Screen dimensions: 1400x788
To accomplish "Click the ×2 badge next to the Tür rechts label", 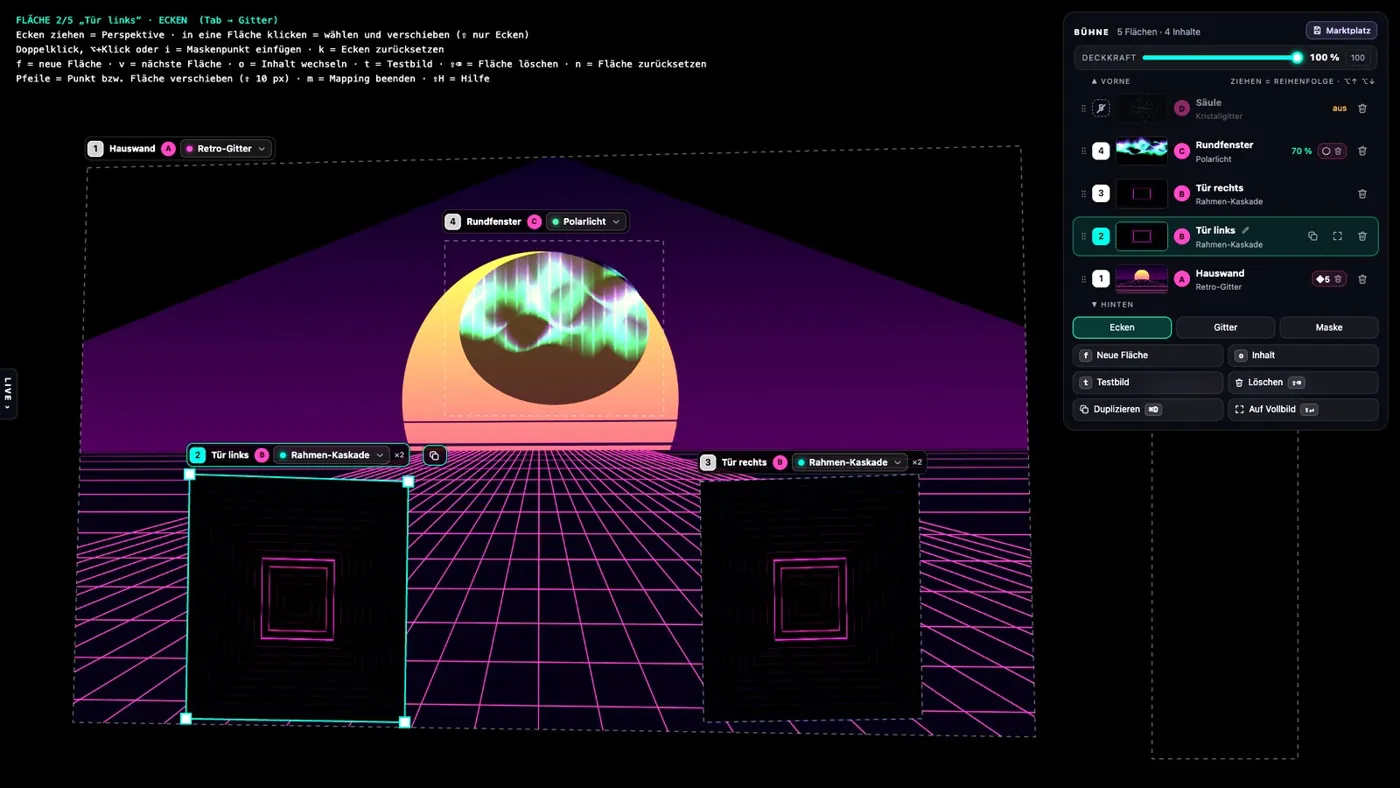I will [x=917, y=463].
